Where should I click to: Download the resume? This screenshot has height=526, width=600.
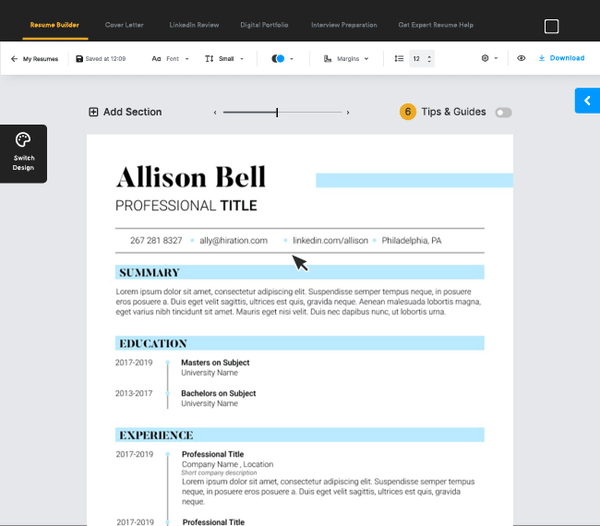[x=561, y=58]
